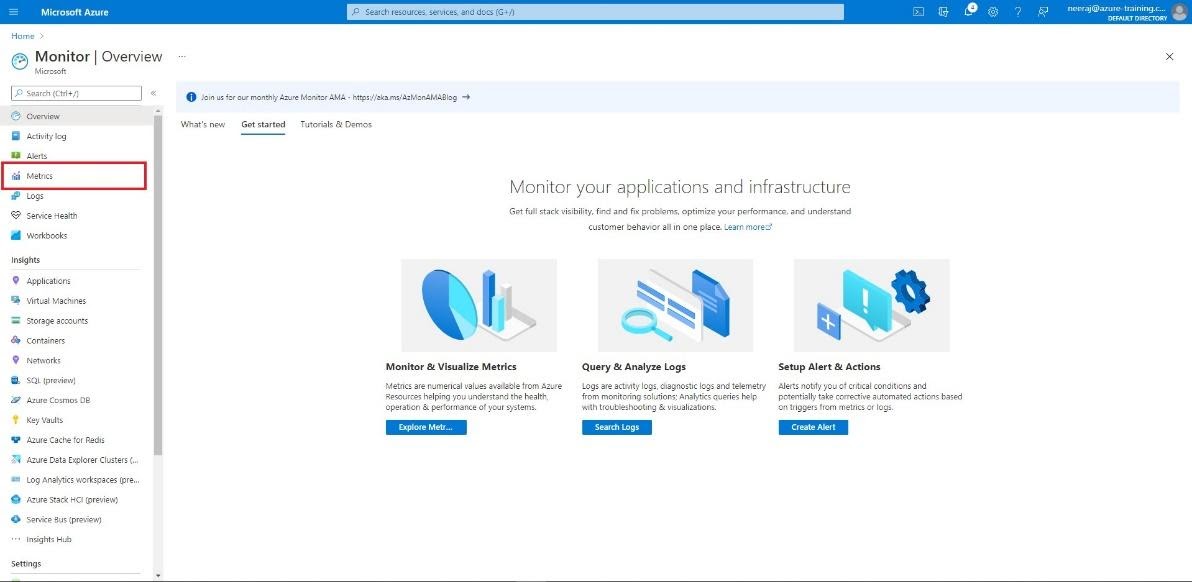Open the Directories and subscriptions filter icon

pyautogui.click(x=943, y=12)
